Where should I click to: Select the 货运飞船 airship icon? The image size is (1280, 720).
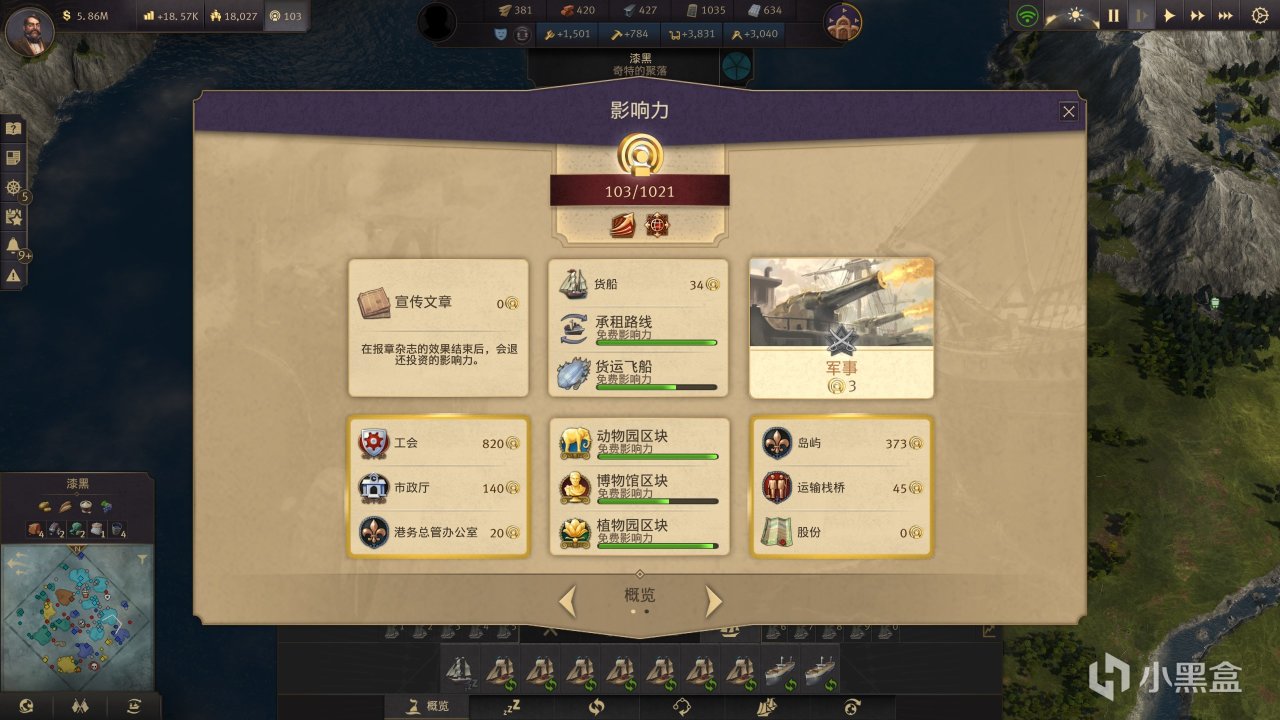point(573,373)
